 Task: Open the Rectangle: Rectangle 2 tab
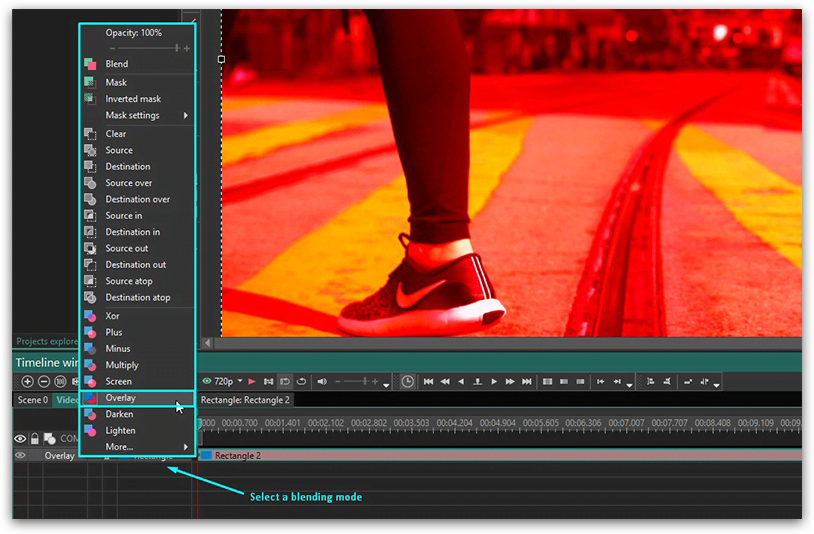coord(246,400)
